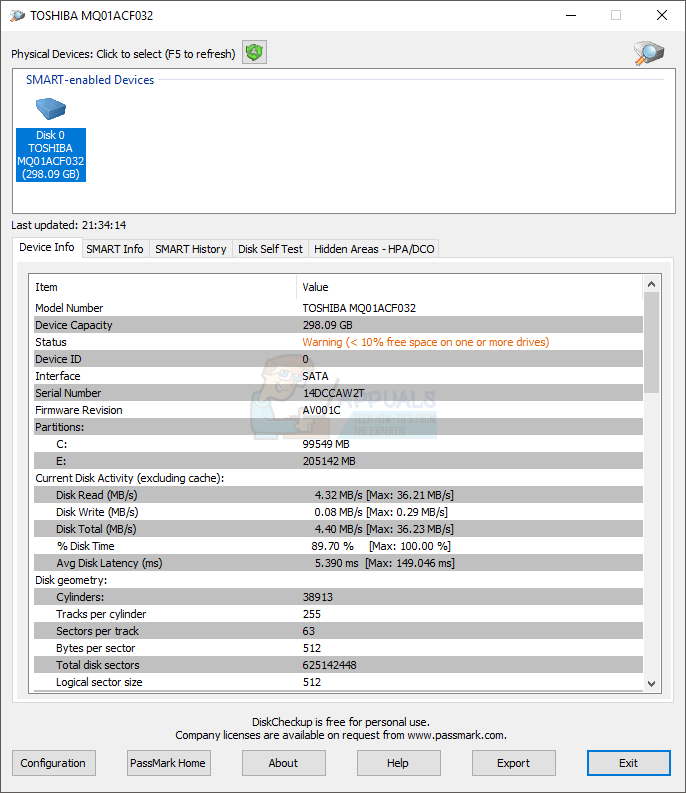The height and width of the screenshot is (793, 686).
Task: Select the Disk Write (MB/s) row
Action: click(x=338, y=512)
